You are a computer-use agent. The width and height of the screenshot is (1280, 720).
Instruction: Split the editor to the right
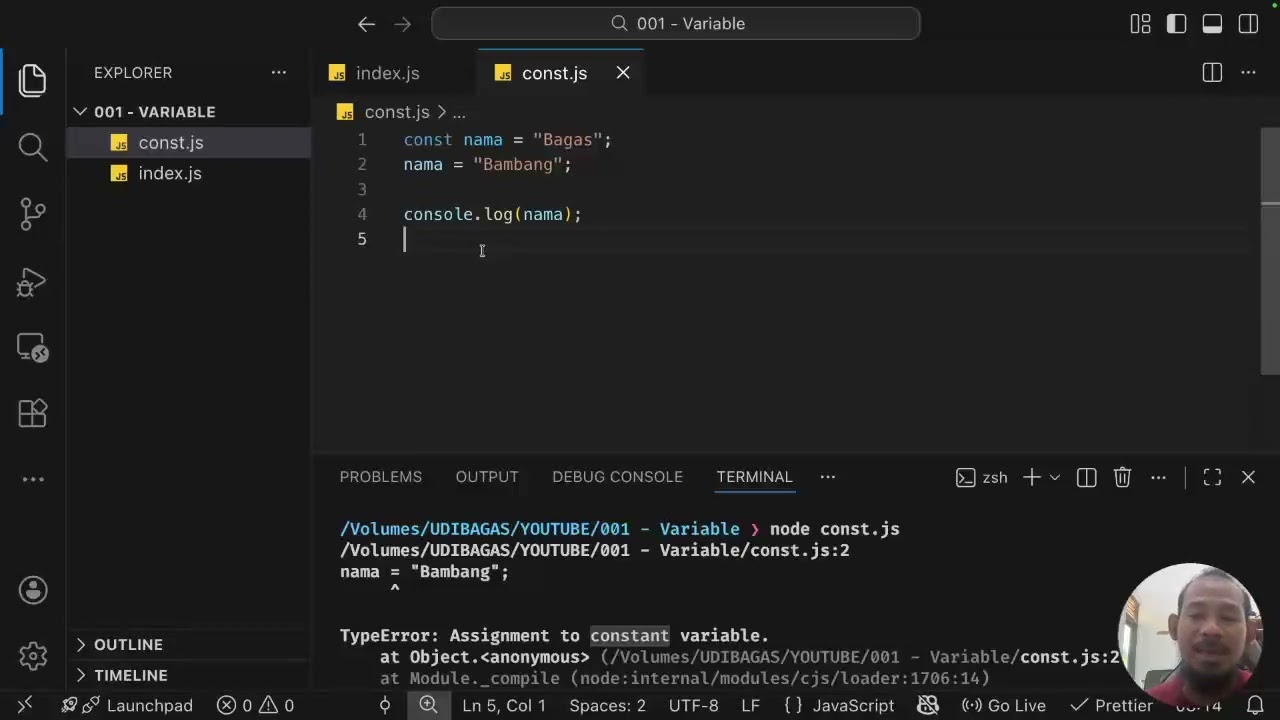click(1212, 73)
